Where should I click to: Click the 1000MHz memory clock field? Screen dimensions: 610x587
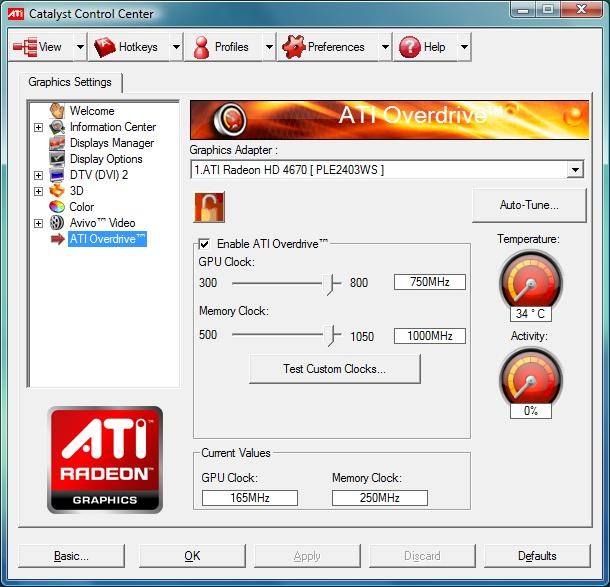click(430, 336)
